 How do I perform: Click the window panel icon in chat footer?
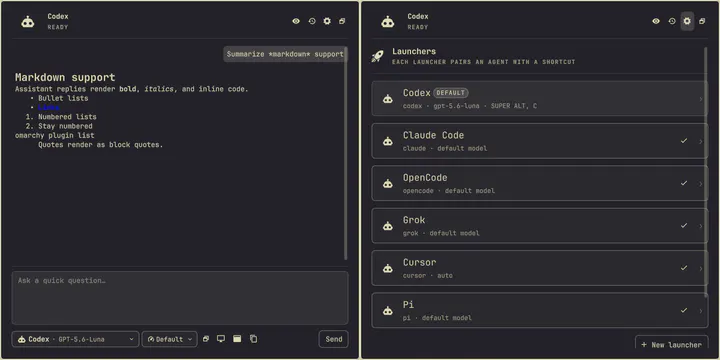(x=237, y=339)
